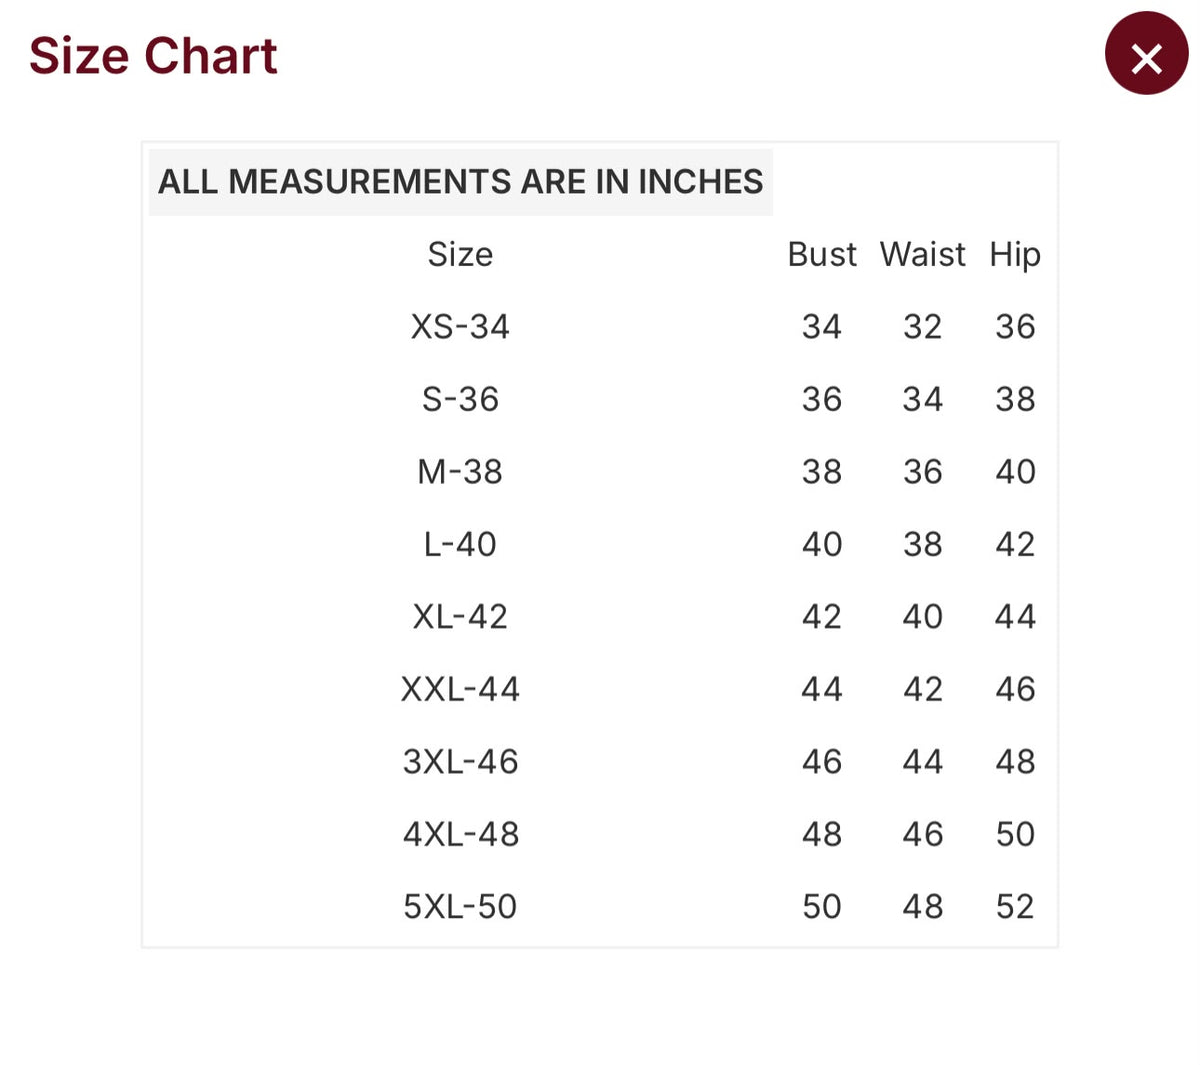Click the bust value 44 for XXL
The width and height of the screenshot is (1200, 1065).
[822, 689]
